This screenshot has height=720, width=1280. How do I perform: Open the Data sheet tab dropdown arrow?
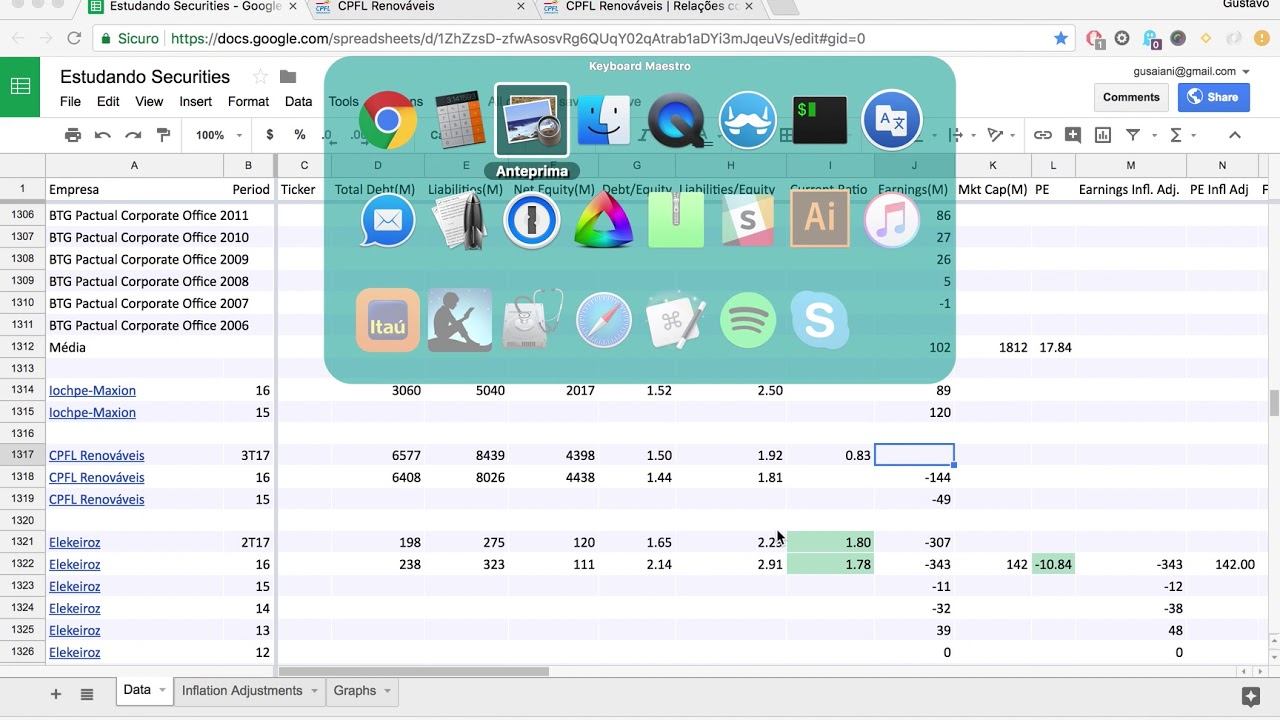[x=162, y=691]
